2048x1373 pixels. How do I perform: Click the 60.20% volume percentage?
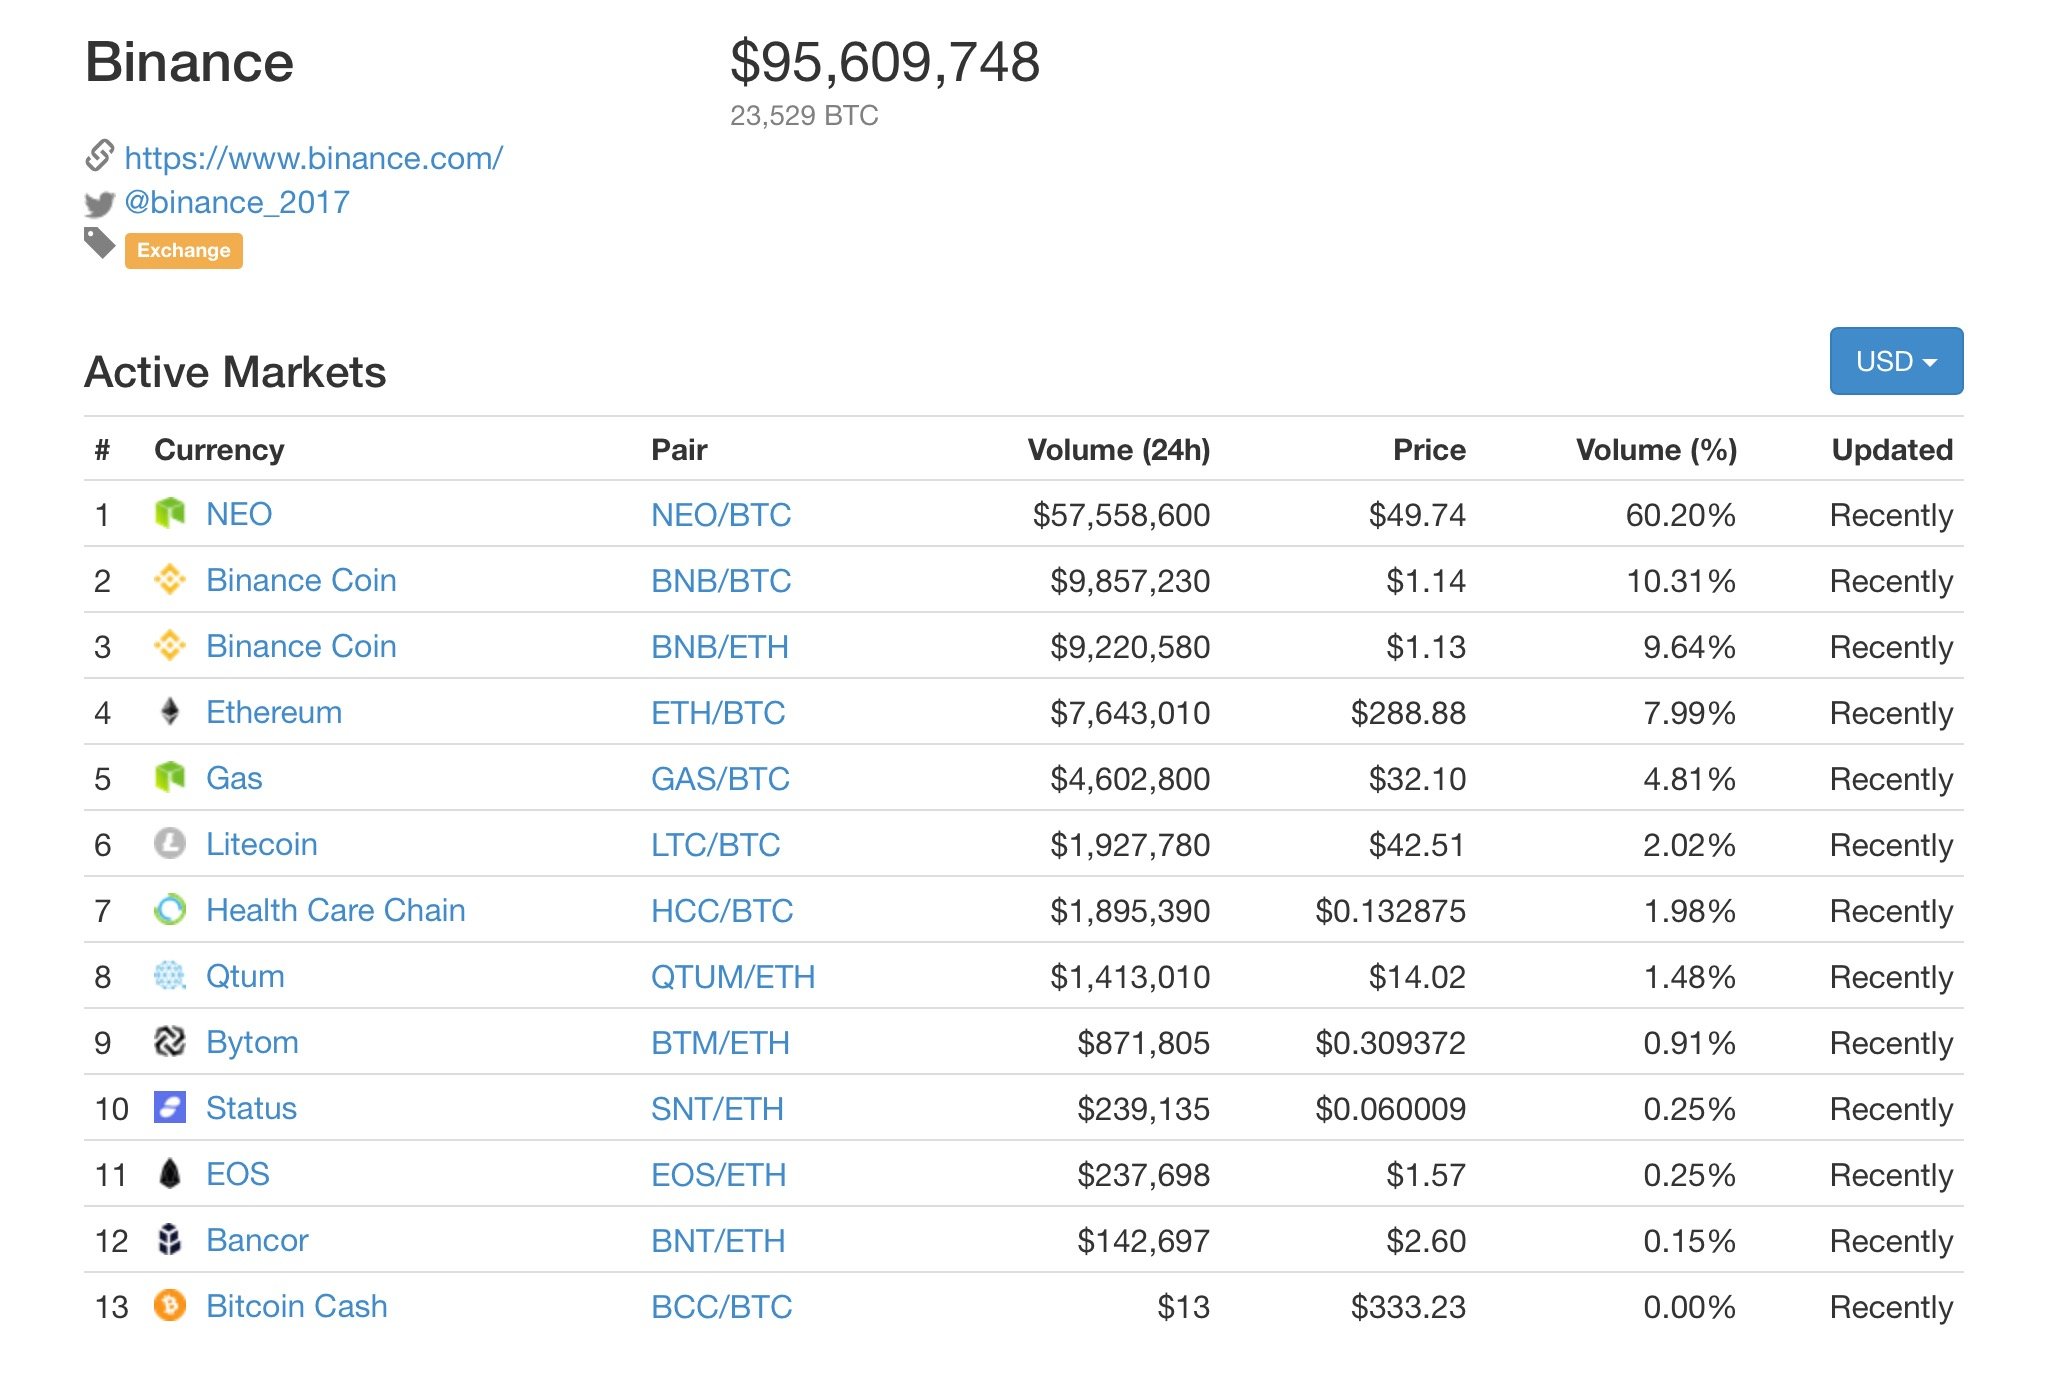1680,515
